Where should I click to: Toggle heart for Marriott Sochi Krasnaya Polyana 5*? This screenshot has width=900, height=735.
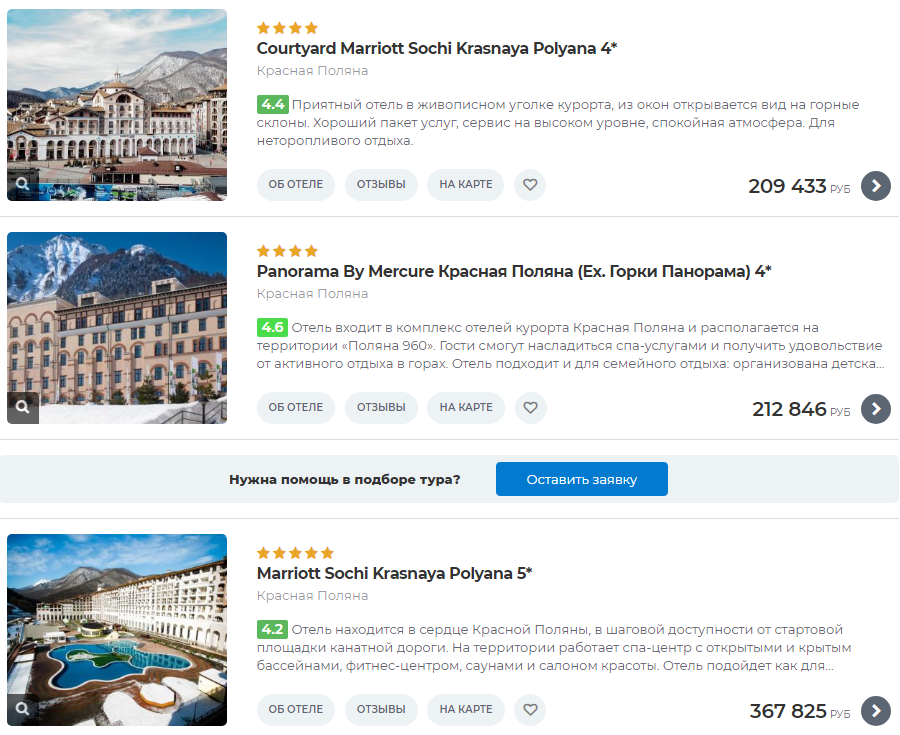click(530, 710)
